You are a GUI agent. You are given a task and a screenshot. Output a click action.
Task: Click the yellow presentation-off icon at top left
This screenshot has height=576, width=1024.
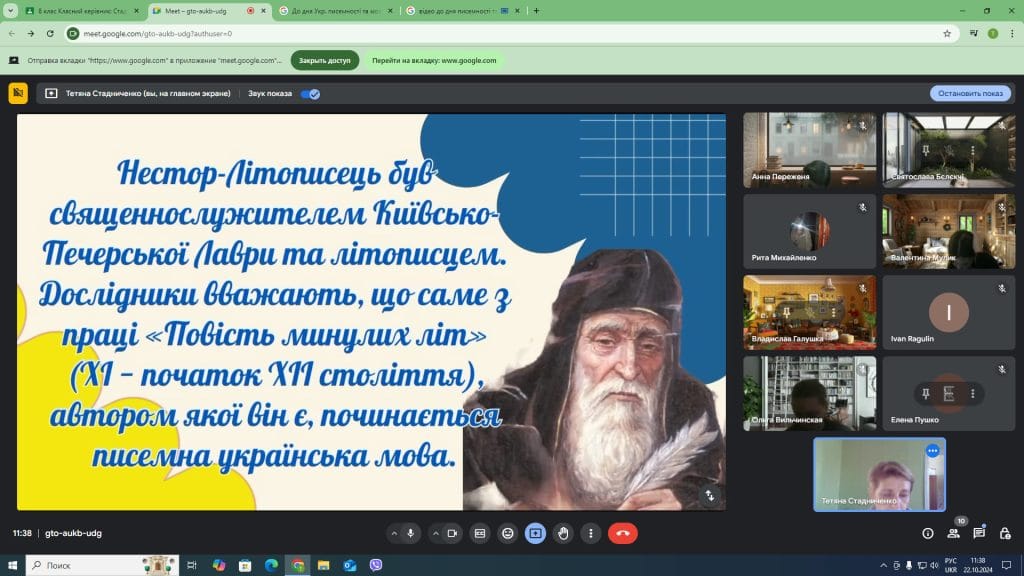click(x=18, y=93)
